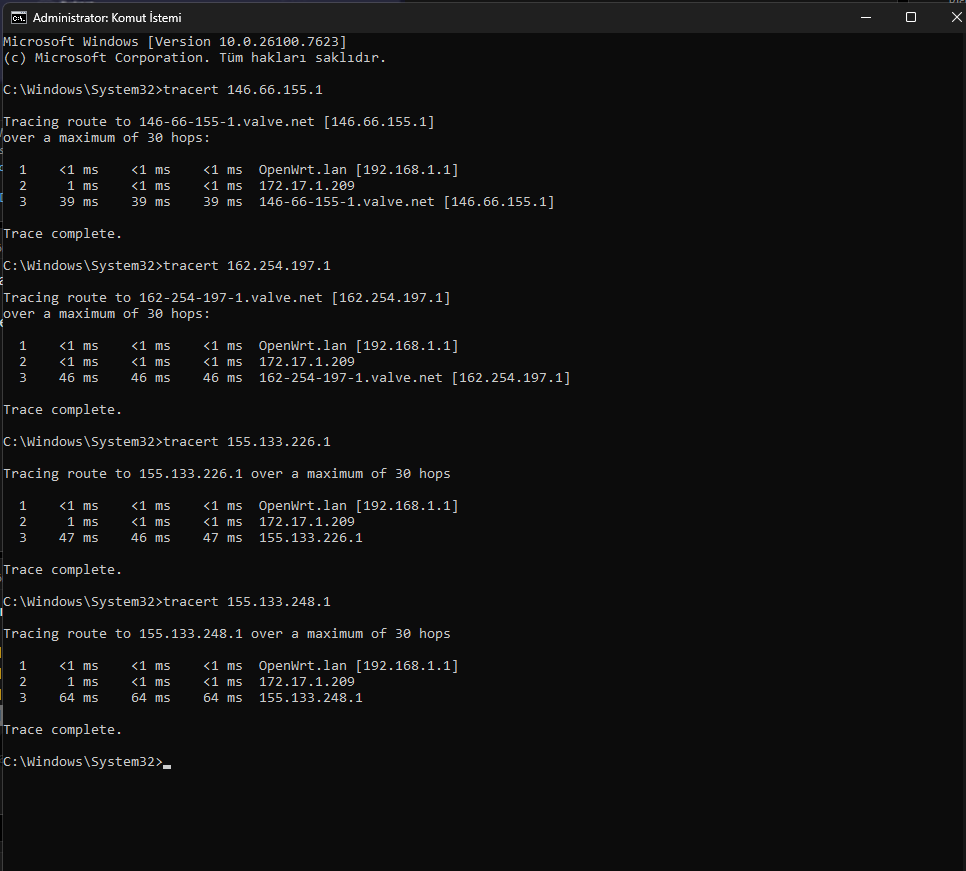Image resolution: width=966 pixels, height=871 pixels.
Task: Close the Komut İstemi window
Action: 956,17
